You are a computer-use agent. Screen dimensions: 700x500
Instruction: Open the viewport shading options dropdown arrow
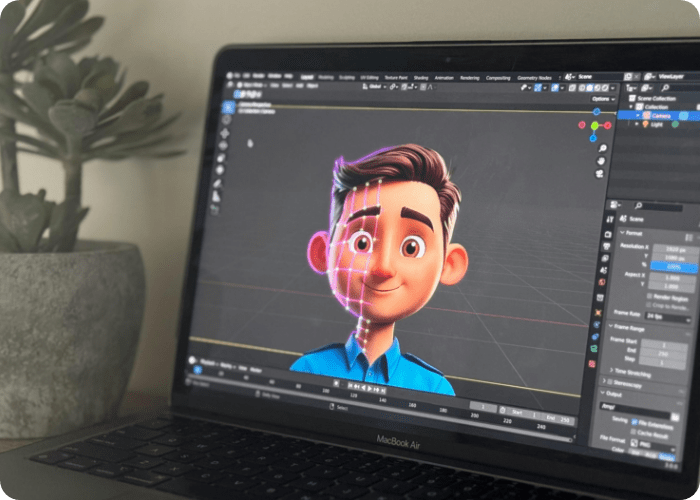click(x=612, y=88)
